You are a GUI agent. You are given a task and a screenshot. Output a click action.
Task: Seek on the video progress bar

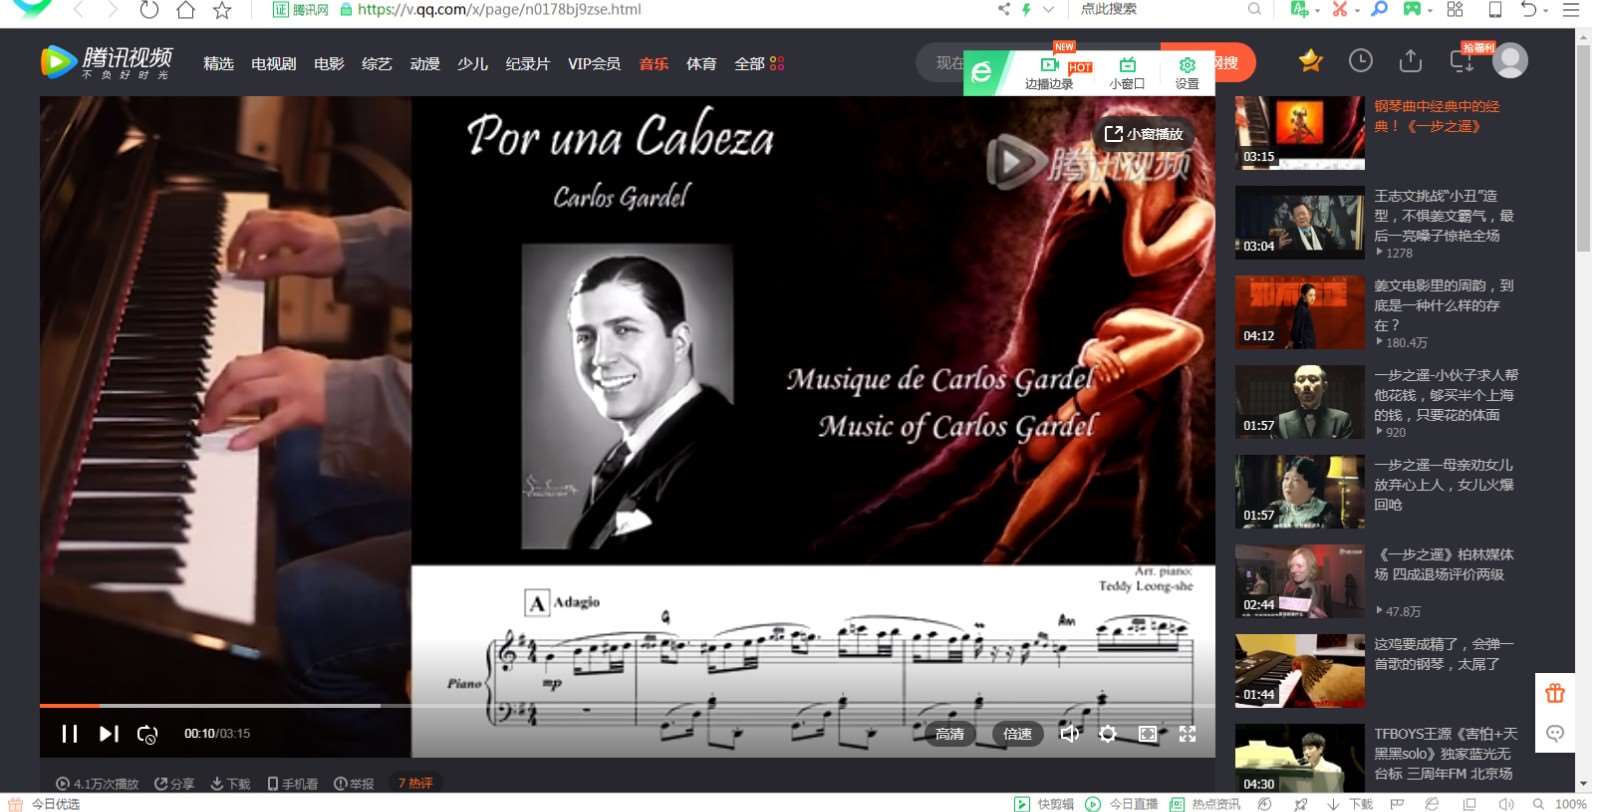(x=627, y=706)
